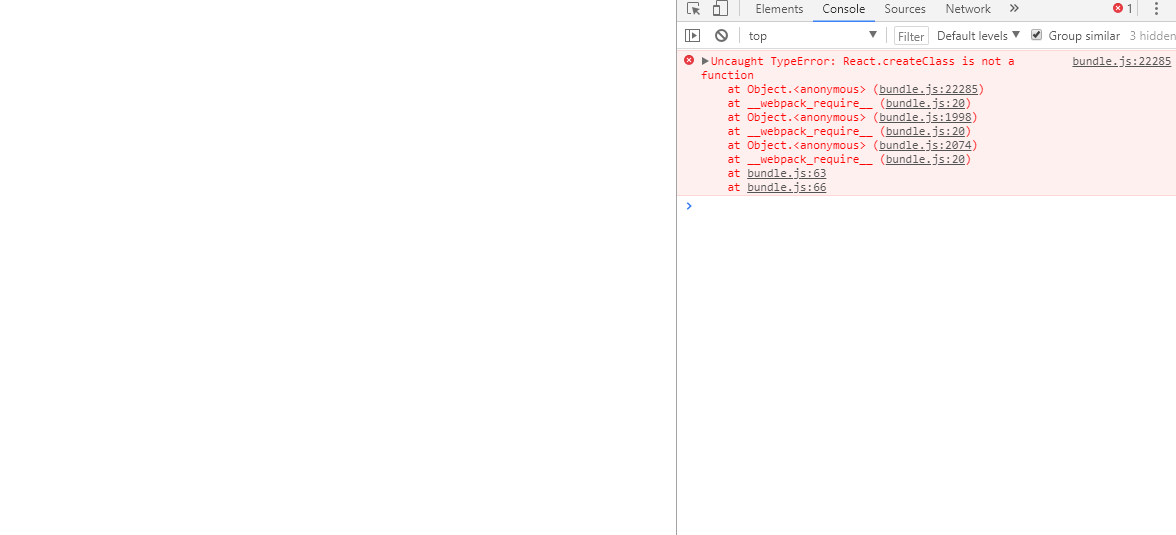
Task: Open the DevTools three-dot menu
Action: pos(1156,9)
